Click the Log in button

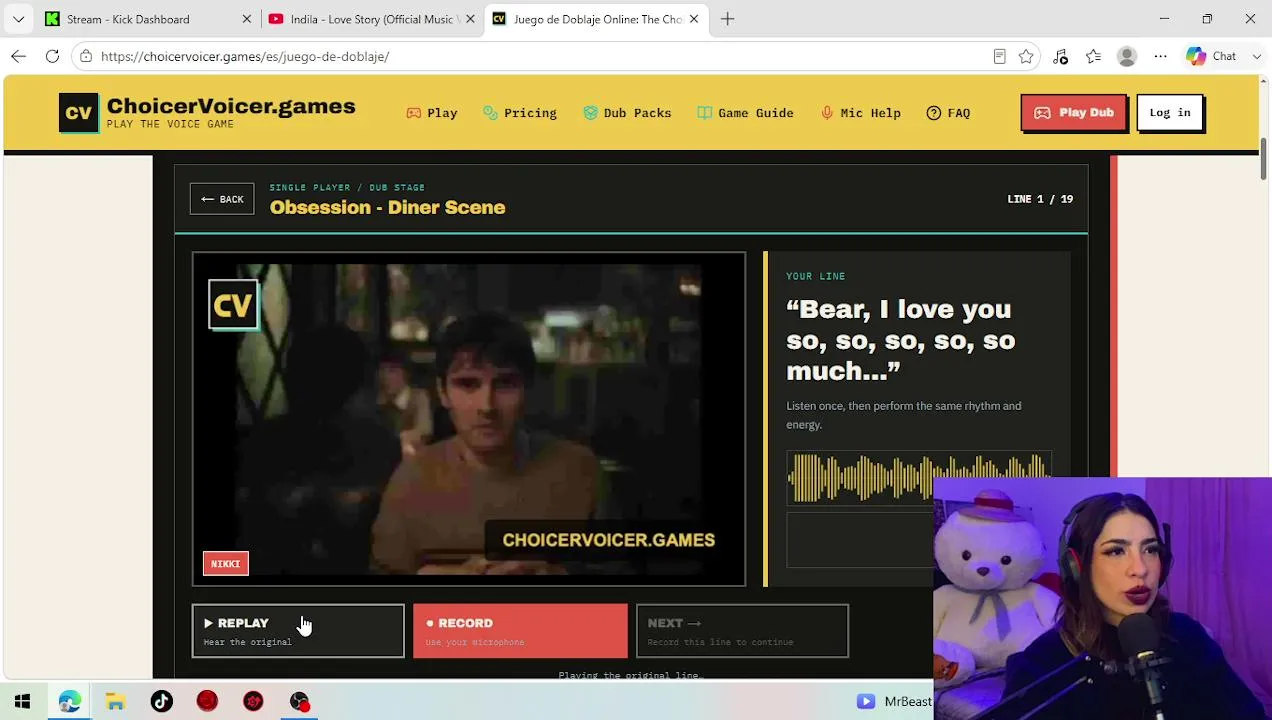(1170, 113)
